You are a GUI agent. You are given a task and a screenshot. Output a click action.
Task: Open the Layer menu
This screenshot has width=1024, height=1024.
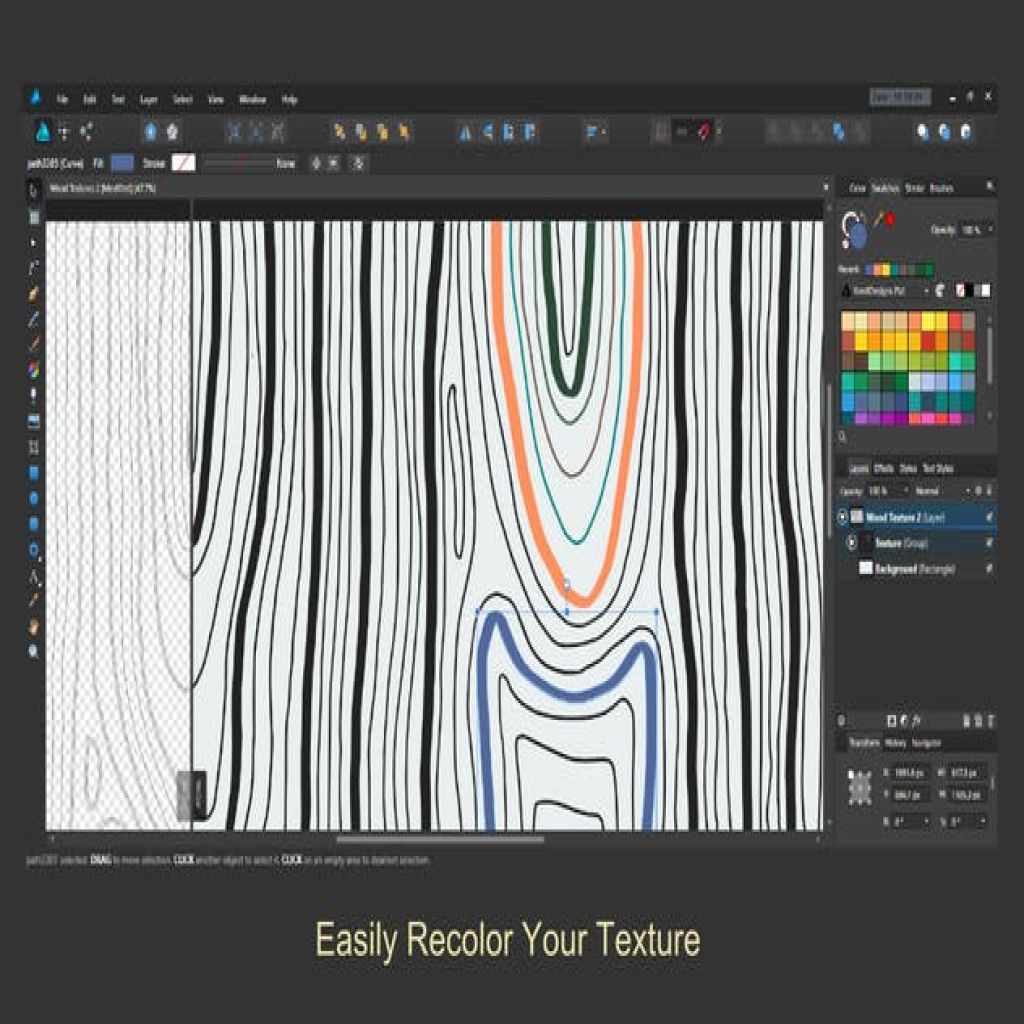click(x=148, y=100)
